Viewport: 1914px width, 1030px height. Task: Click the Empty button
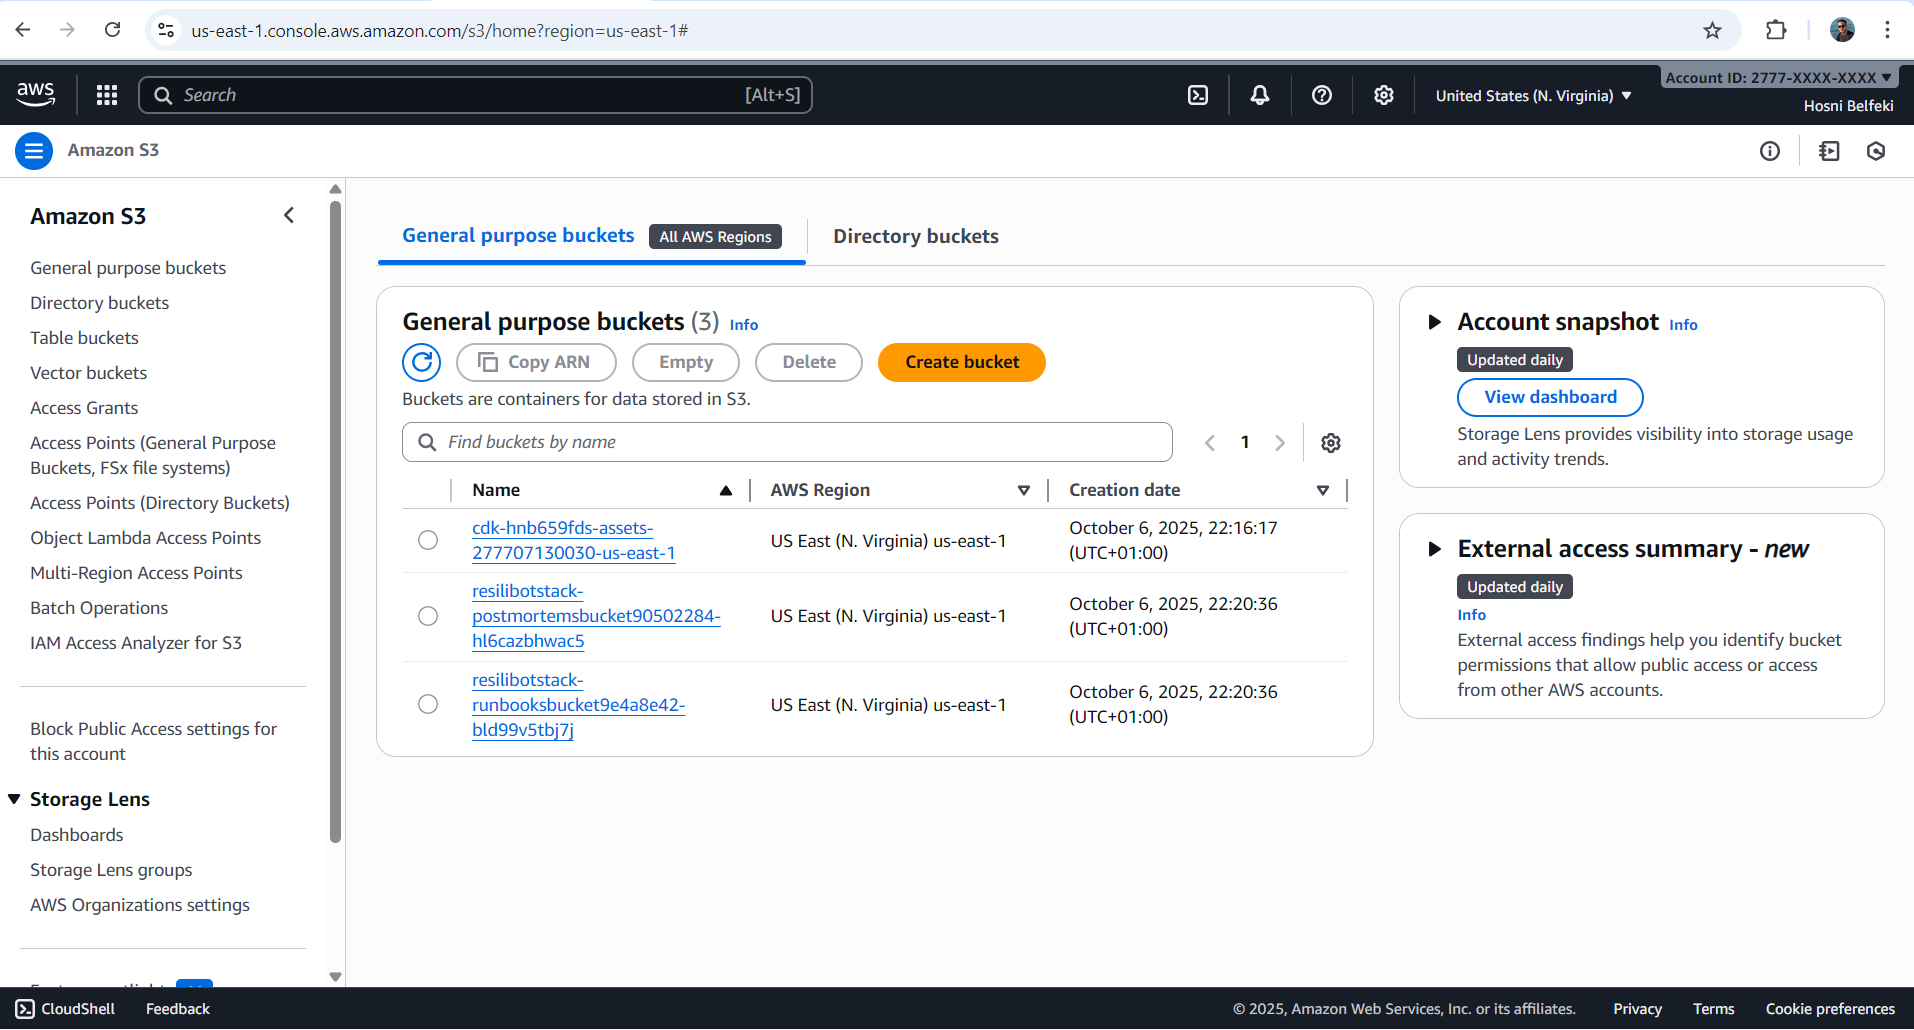coord(686,362)
